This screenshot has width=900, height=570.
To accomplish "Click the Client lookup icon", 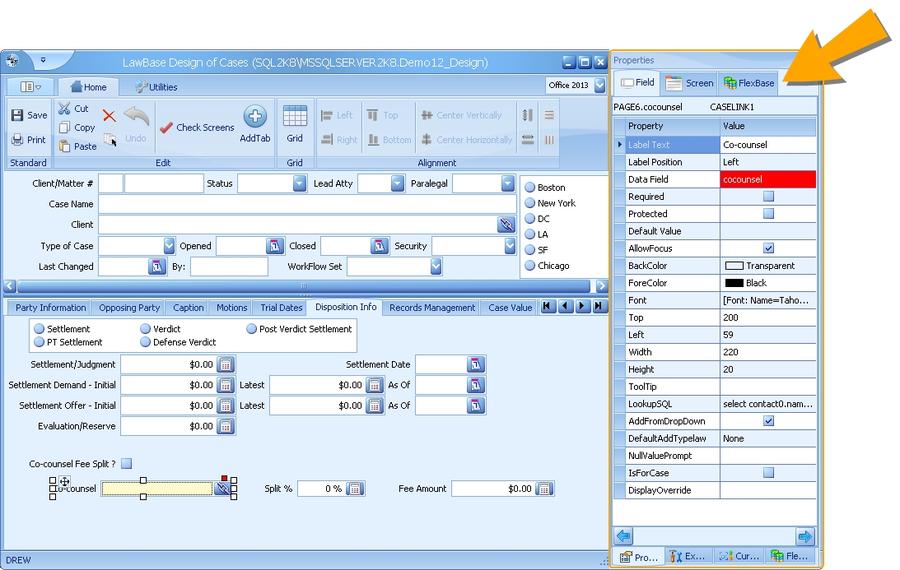I will tap(506, 224).
